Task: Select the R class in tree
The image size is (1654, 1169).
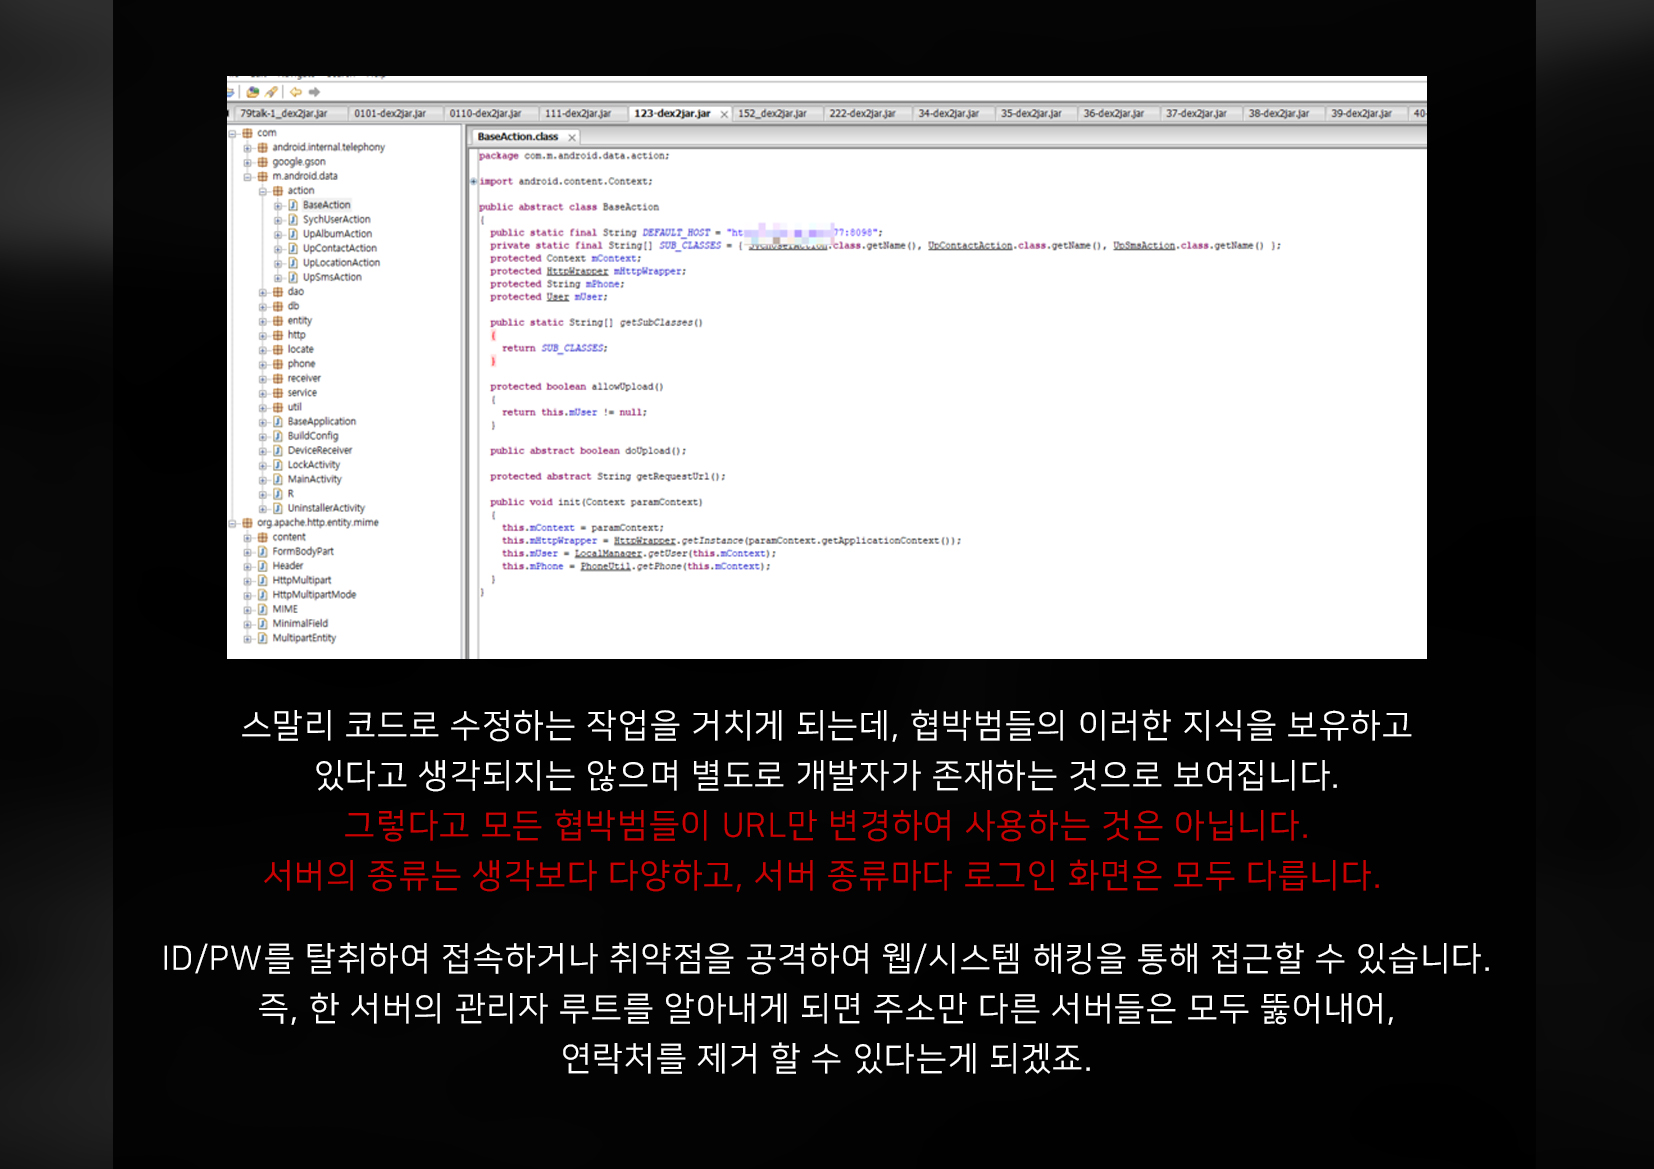Action: [x=291, y=494]
